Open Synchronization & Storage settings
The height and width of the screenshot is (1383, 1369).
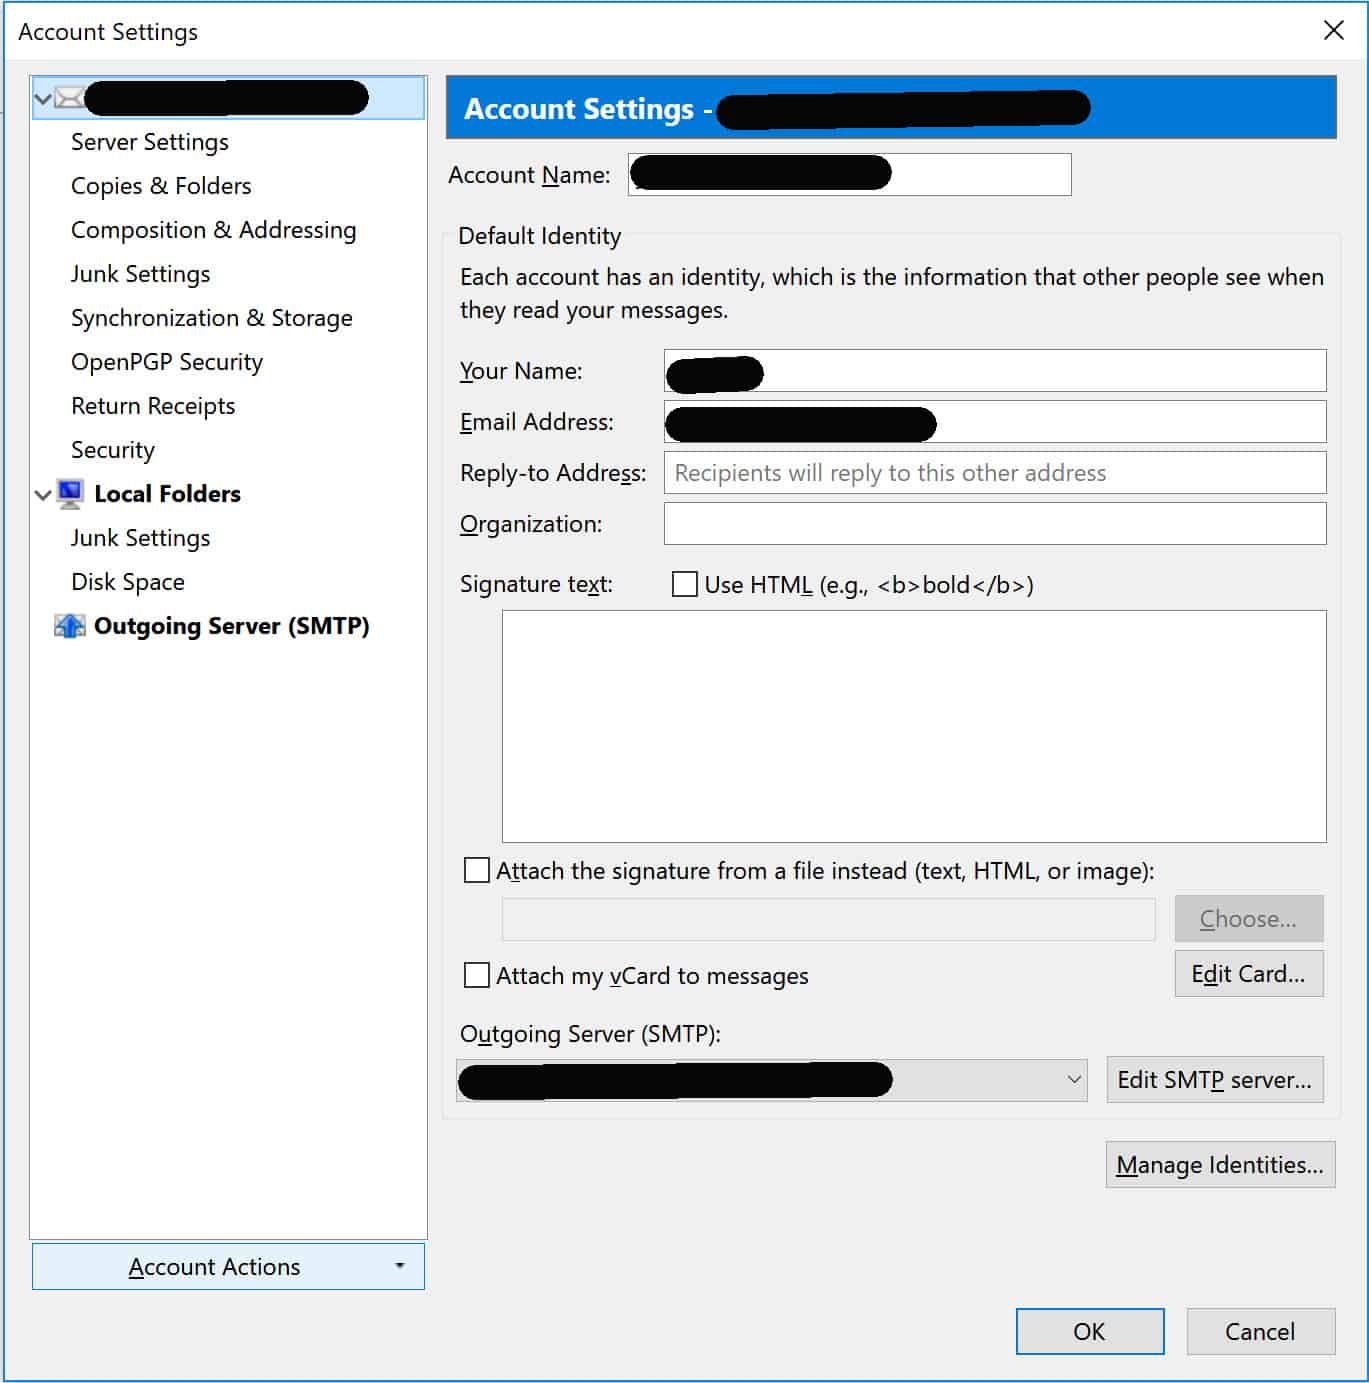coord(211,317)
